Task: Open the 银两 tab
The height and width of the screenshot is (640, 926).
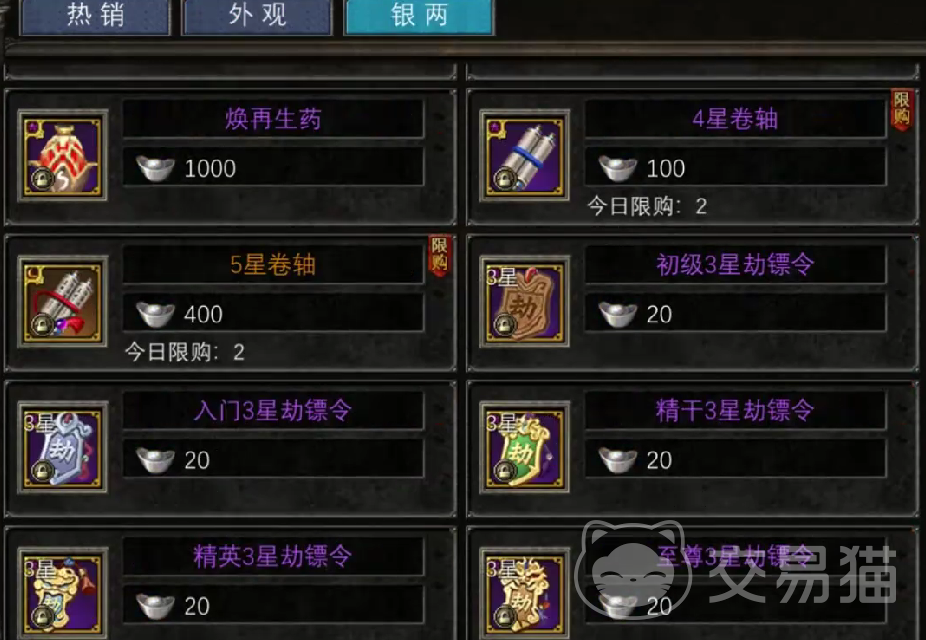Action: pyautogui.click(x=419, y=17)
